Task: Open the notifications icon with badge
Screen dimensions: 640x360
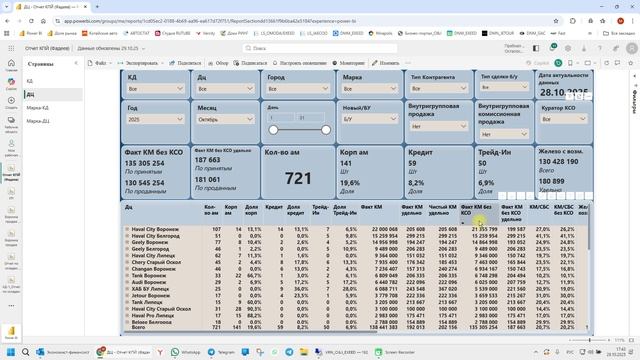Action: pyautogui.click(x=552, y=48)
